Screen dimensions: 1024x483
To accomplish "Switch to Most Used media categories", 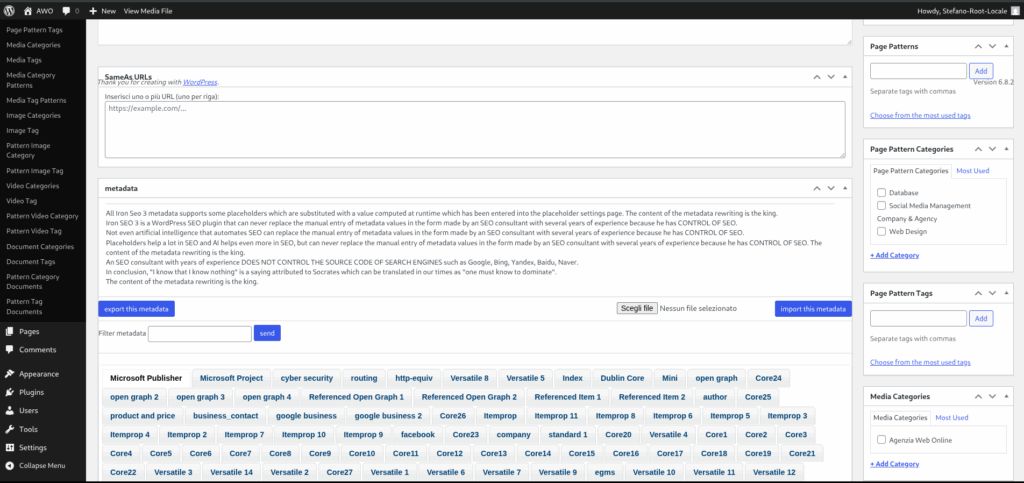I will pyautogui.click(x=952, y=418).
